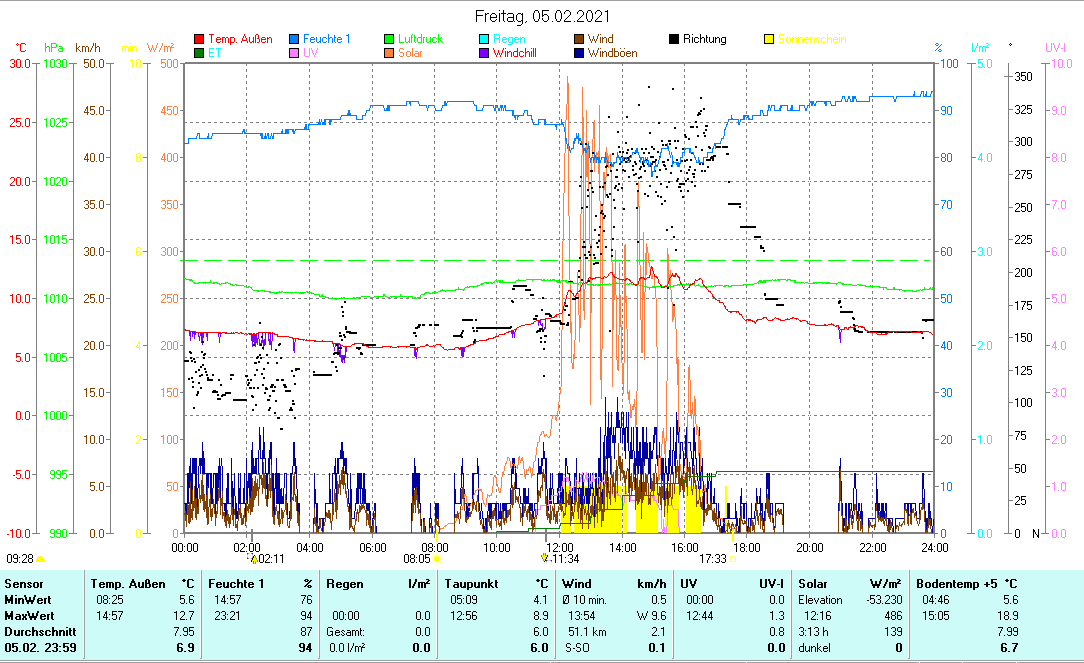Click the yellow Sonnenschein legend swatch
The height and width of the screenshot is (663, 1084).
pyautogui.click(x=770, y=40)
